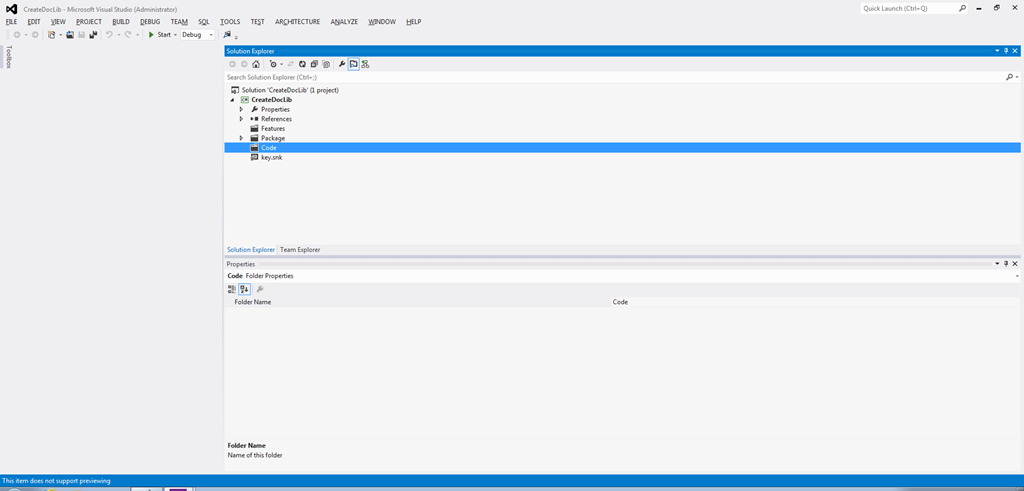Click the Folder Name value cell Code

tap(815, 302)
